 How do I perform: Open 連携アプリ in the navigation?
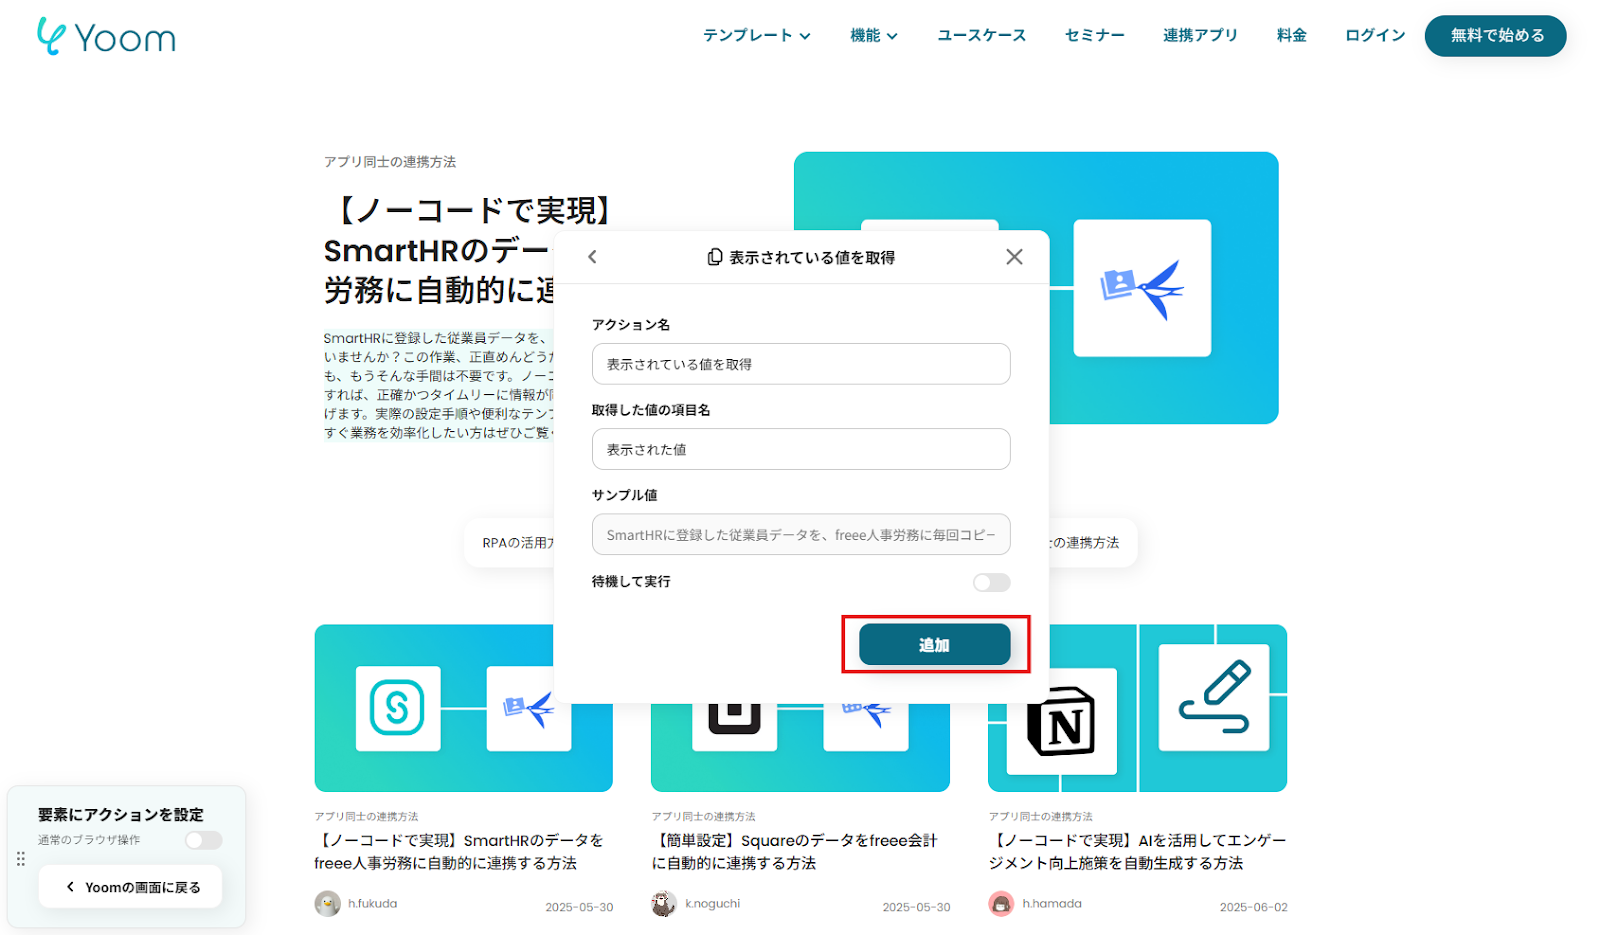click(x=1200, y=36)
